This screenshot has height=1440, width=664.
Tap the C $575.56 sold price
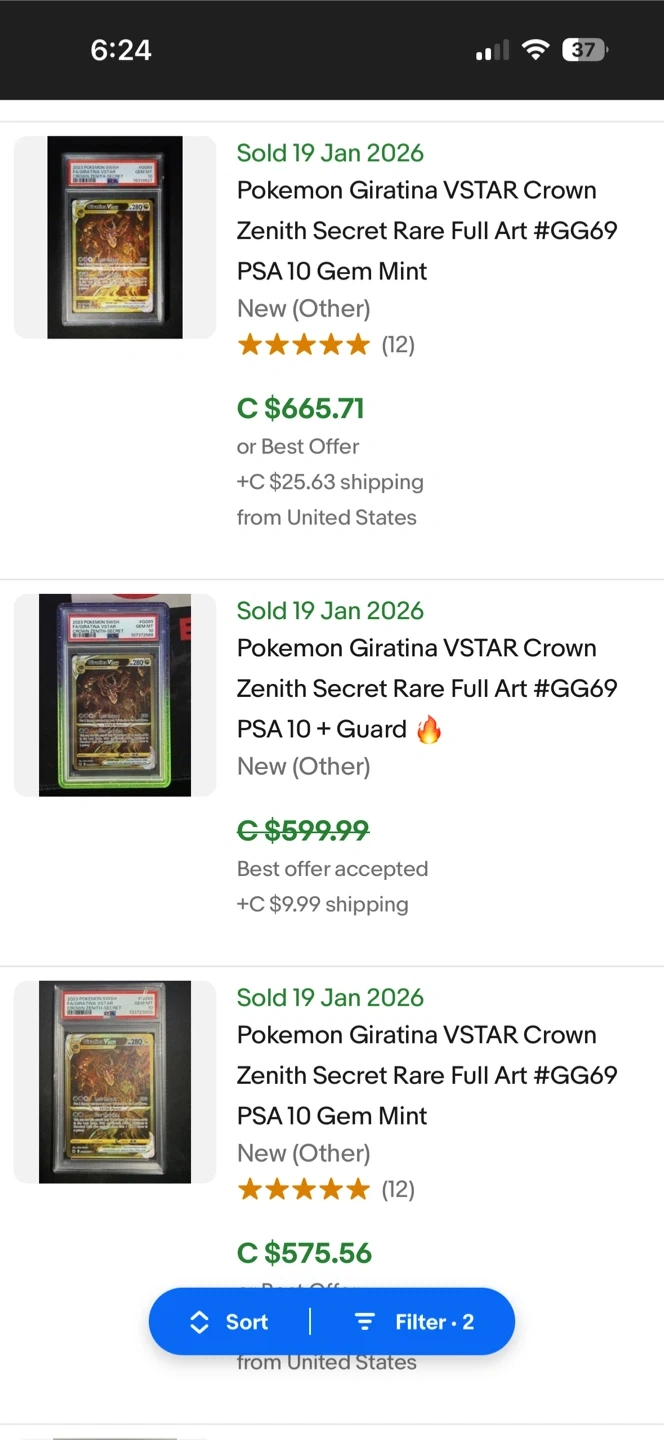tap(304, 1253)
